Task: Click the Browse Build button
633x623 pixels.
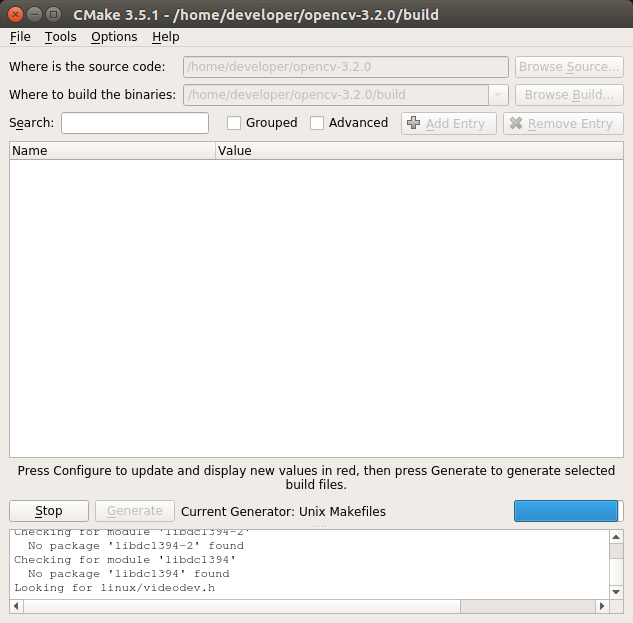Action: coord(569,95)
